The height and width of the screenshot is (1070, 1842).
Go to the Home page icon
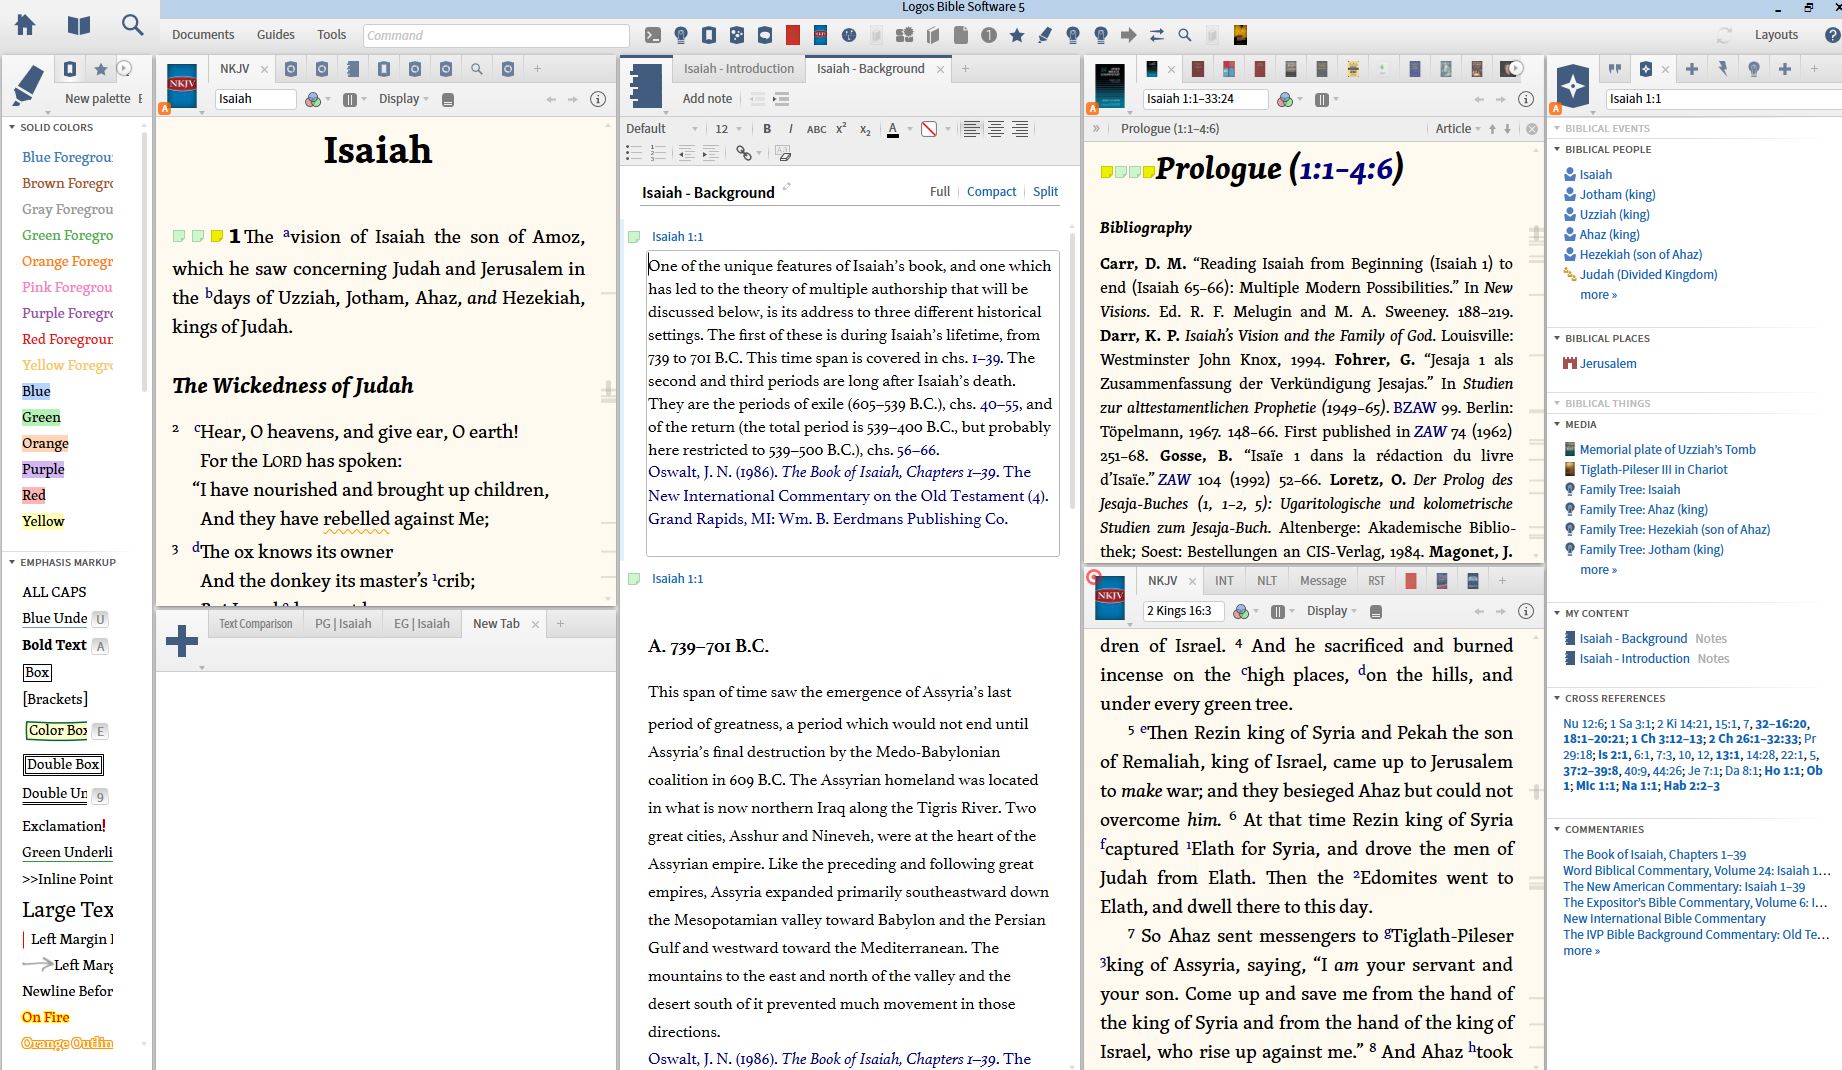25,25
